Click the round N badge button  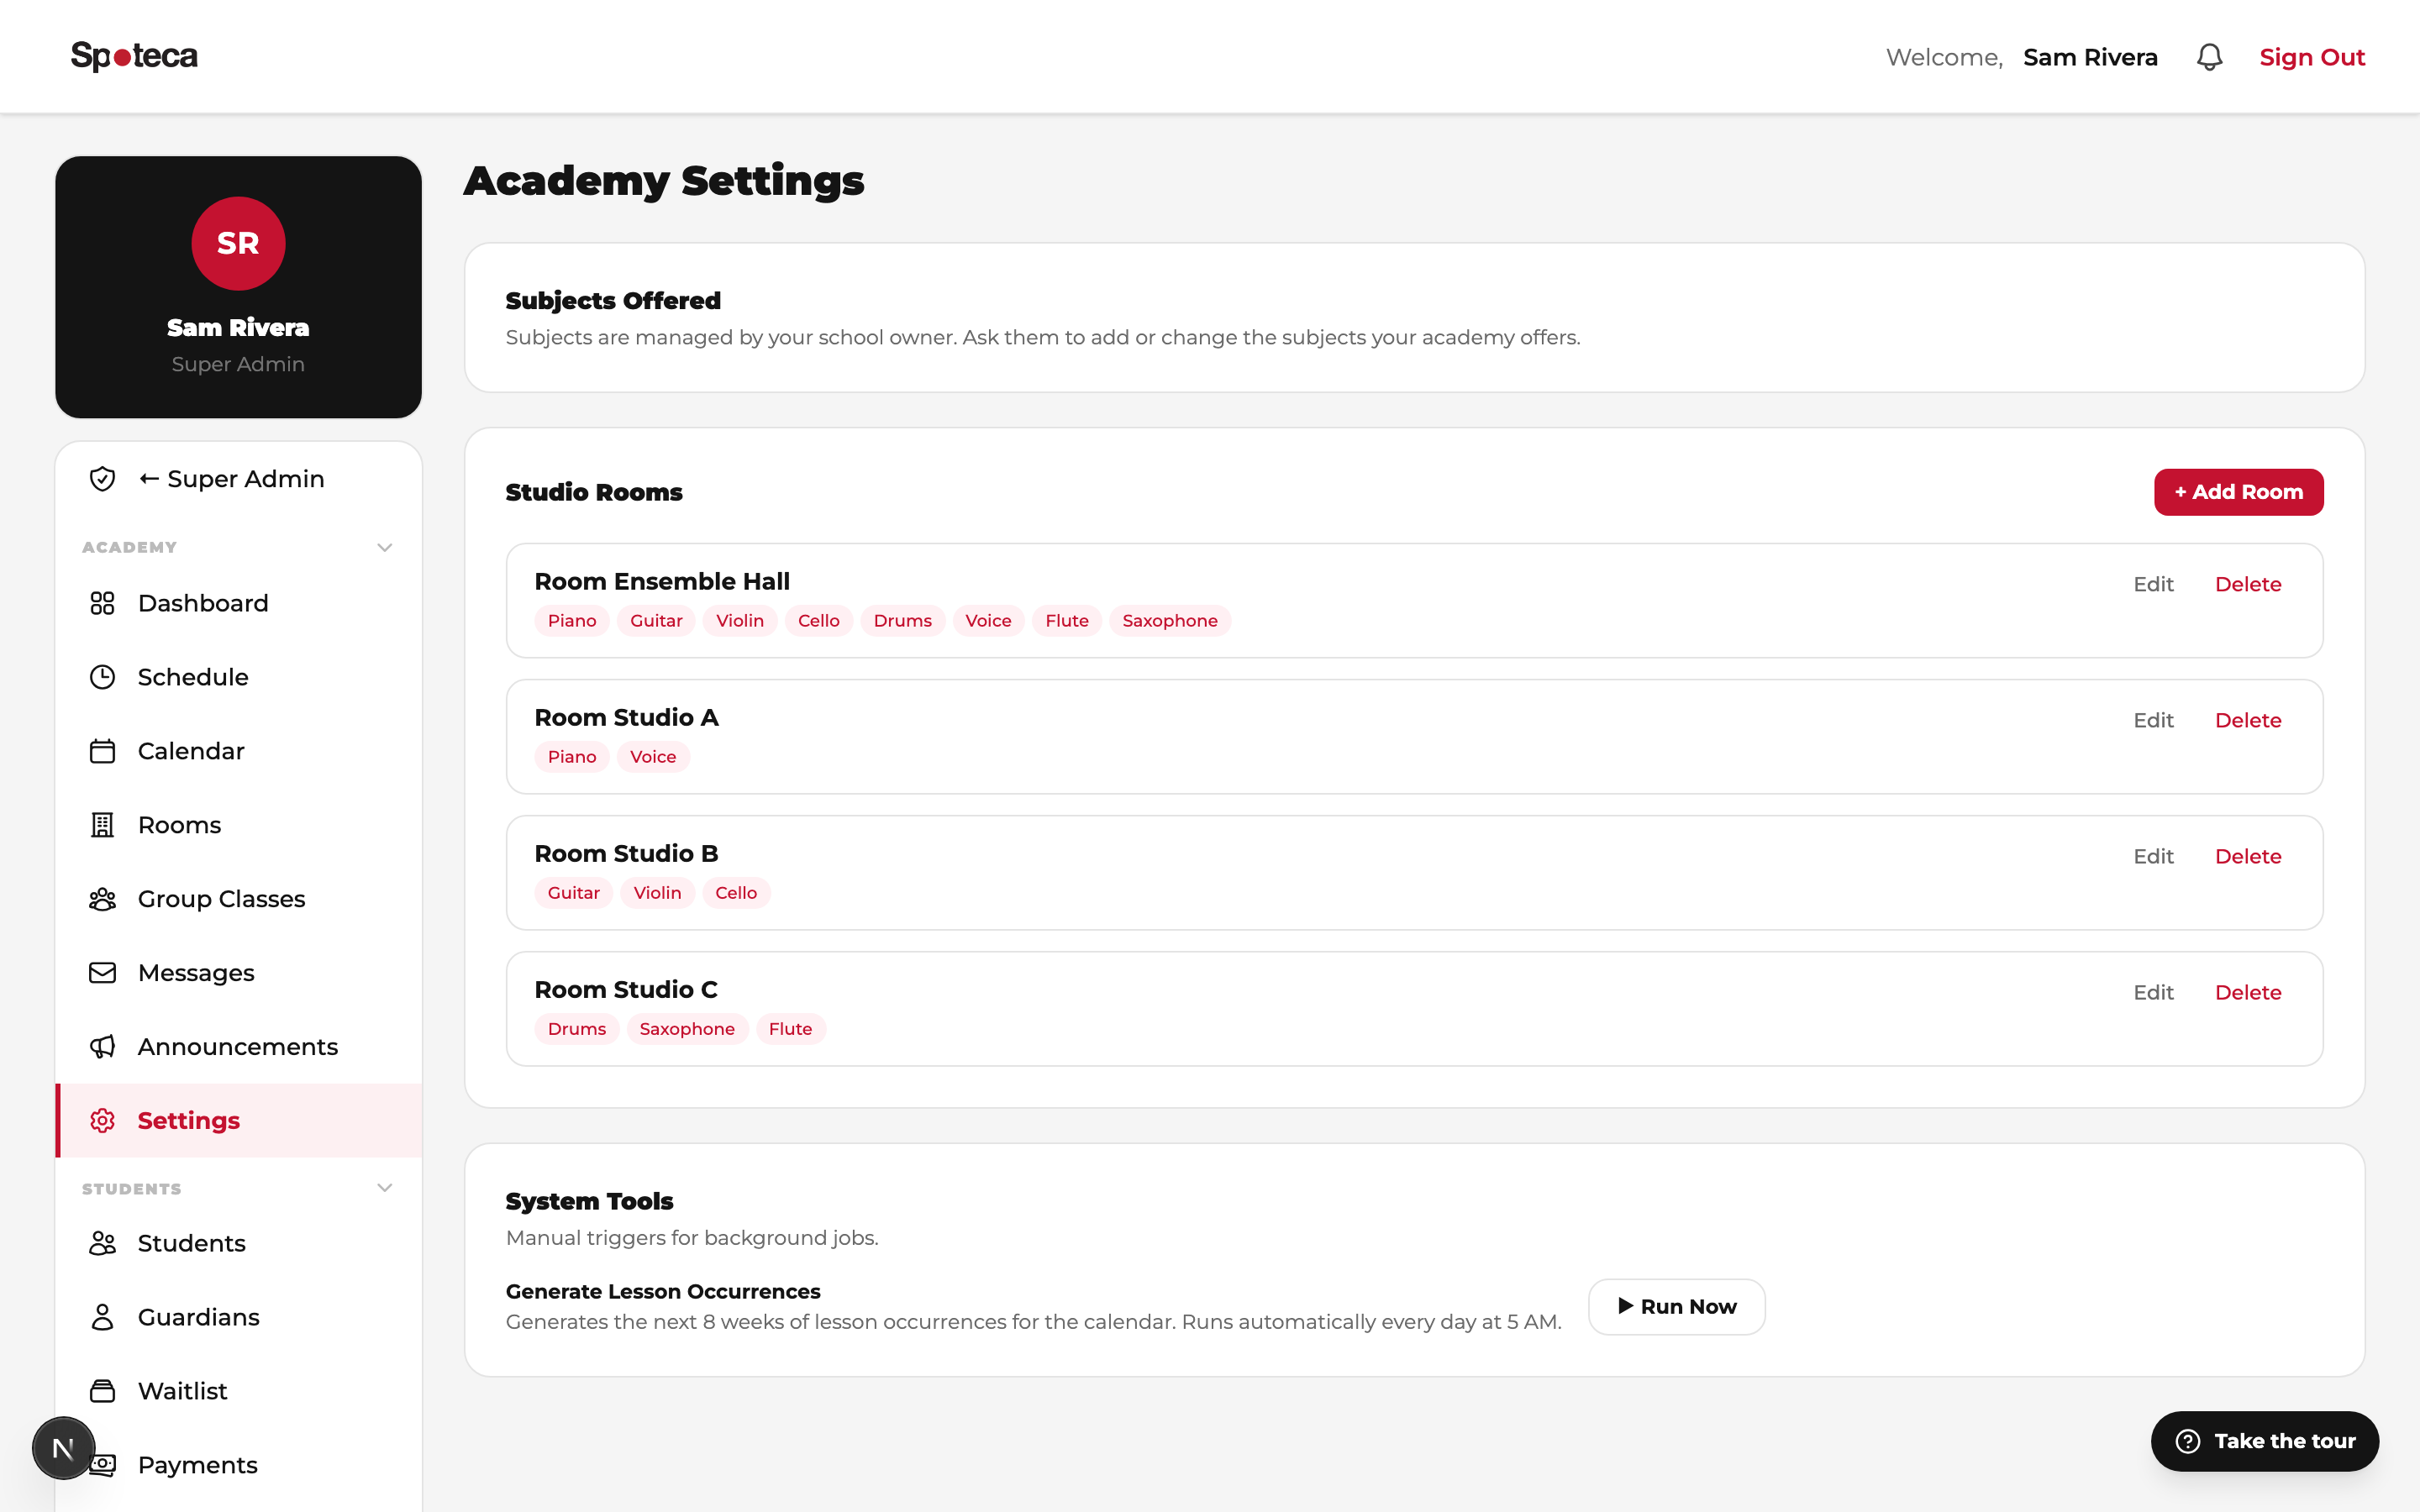pyautogui.click(x=63, y=1447)
